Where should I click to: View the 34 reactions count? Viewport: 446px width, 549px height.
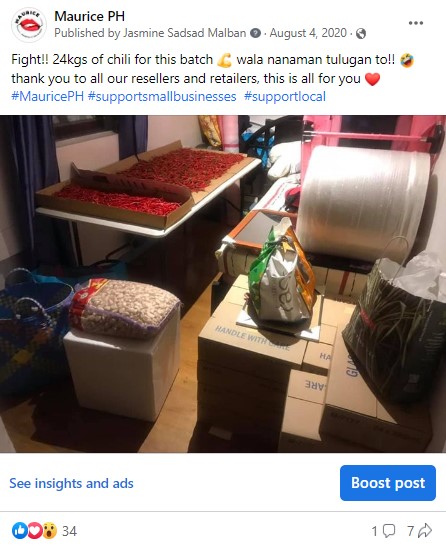(x=69, y=531)
